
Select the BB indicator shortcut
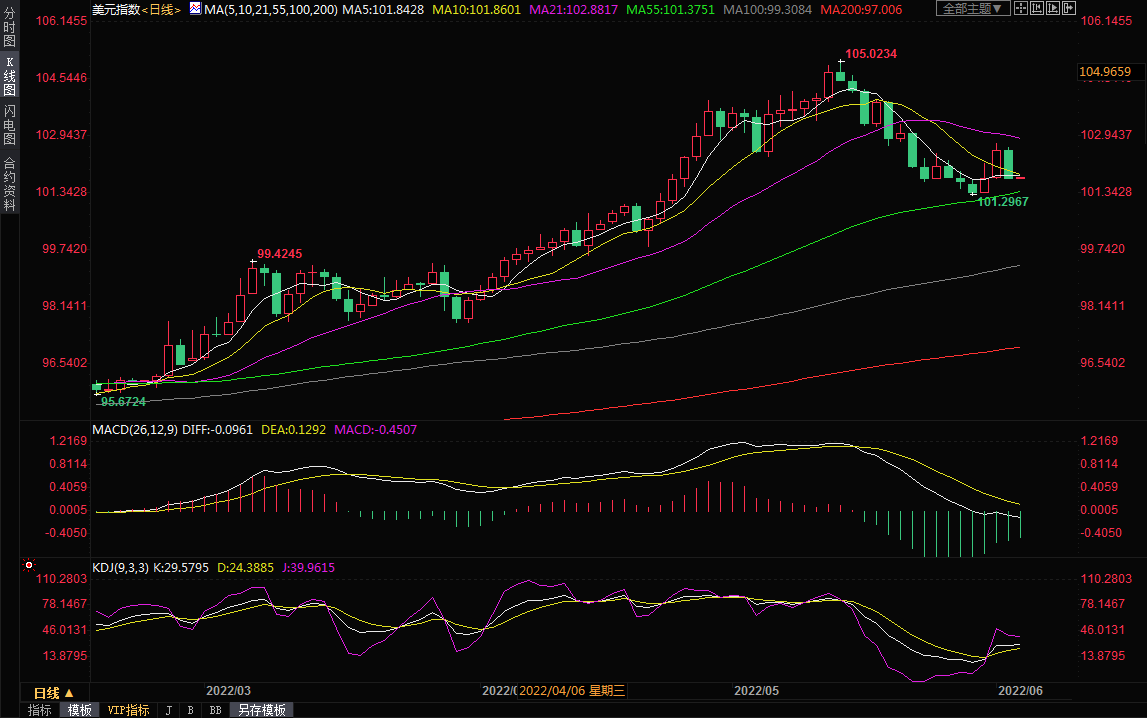click(x=215, y=710)
